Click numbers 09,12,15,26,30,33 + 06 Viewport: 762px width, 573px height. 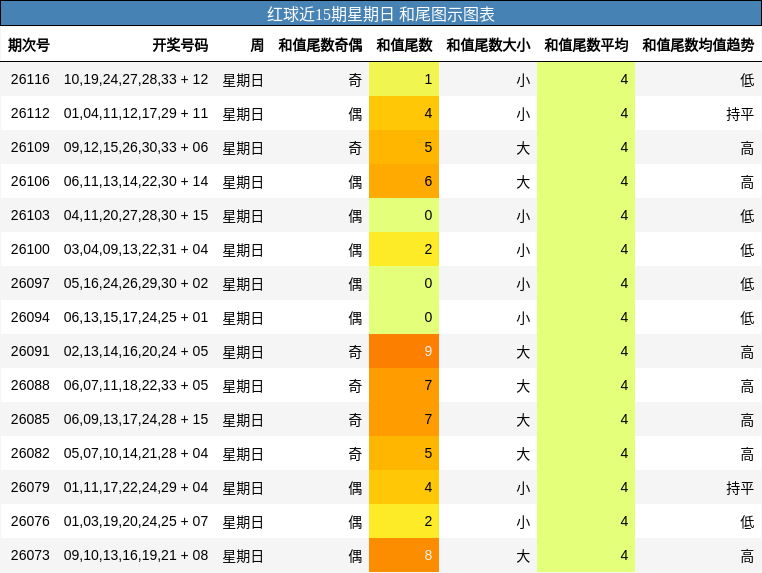(136, 147)
